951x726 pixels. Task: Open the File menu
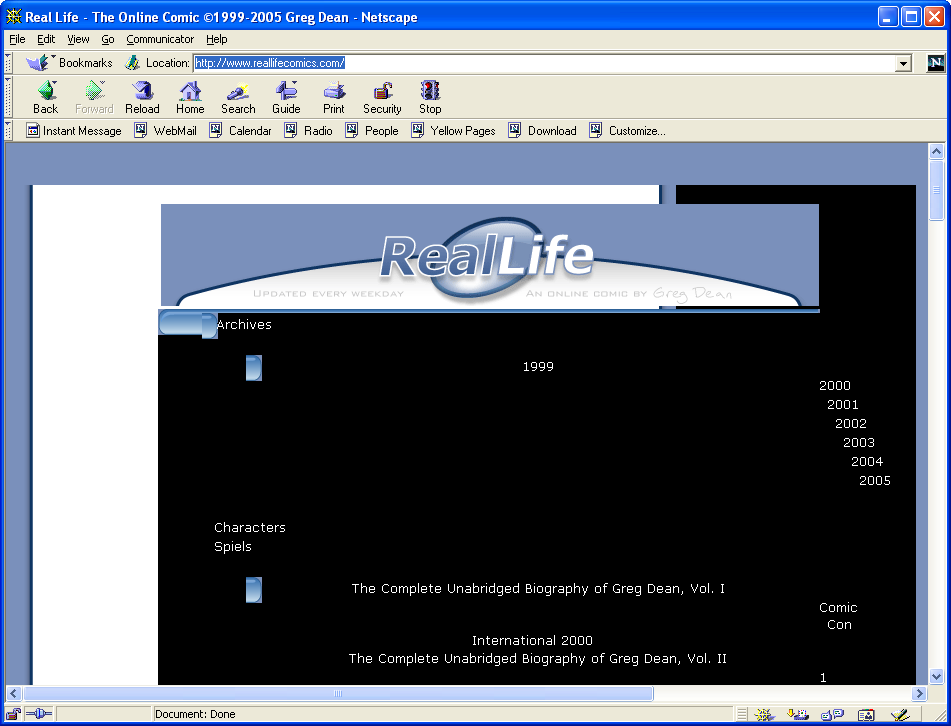[17, 39]
